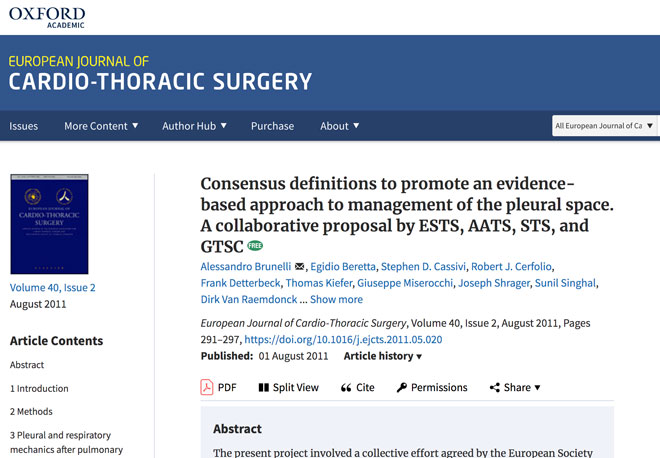660x458 pixels.
Task: Open author Frank Detterbeck
Action: tap(240, 283)
